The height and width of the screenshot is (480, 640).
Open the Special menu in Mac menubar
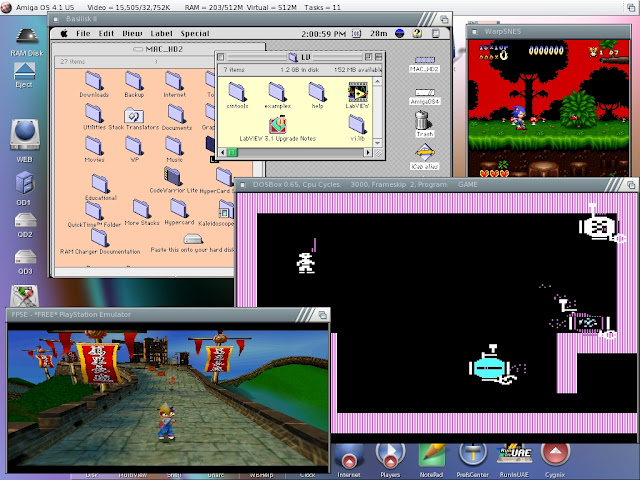coord(195,33)
